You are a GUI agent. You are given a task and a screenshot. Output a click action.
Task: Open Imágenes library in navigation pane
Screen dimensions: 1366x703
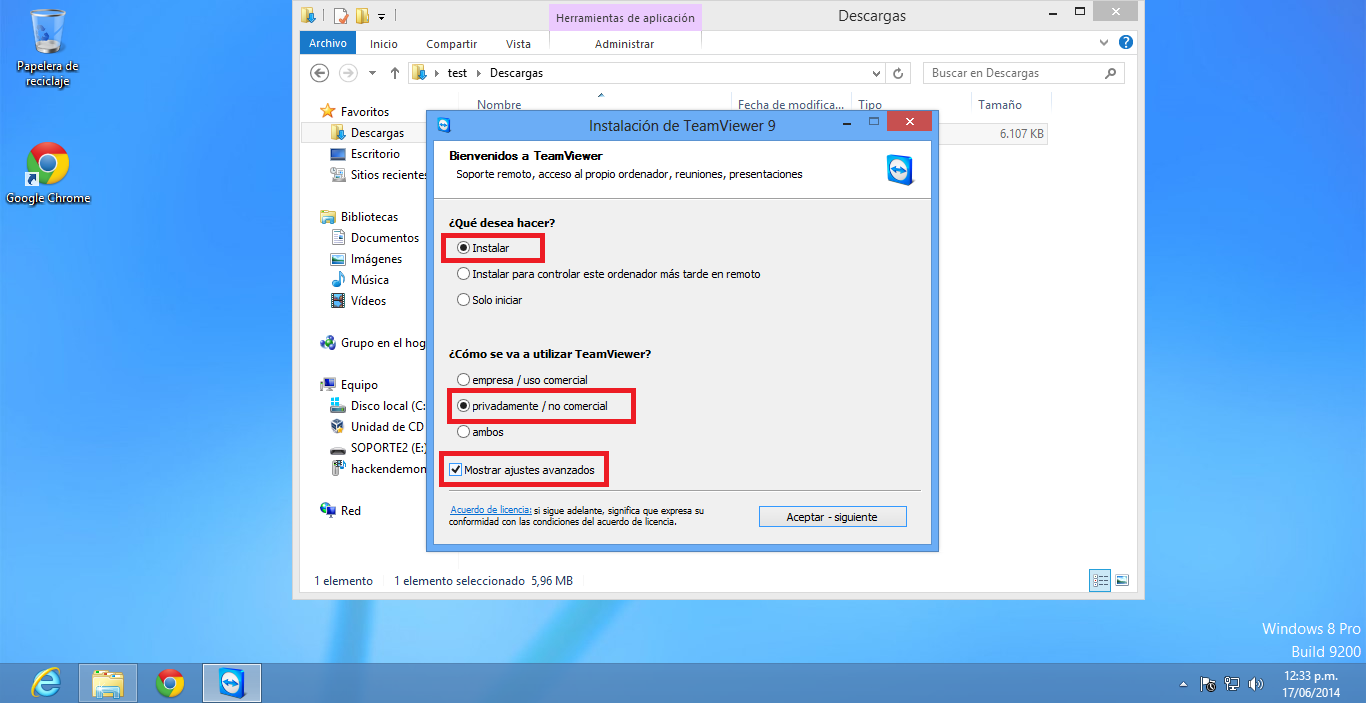coord(376,259)
